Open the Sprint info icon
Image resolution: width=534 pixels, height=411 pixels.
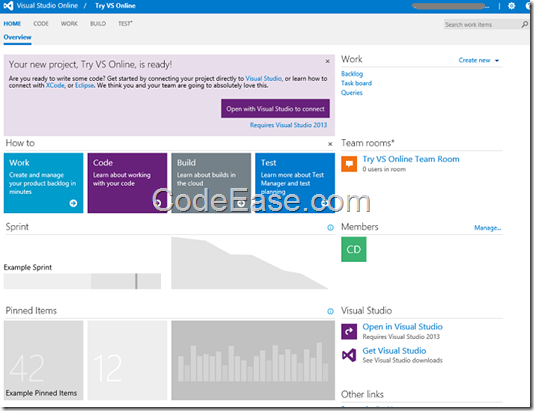330,227
